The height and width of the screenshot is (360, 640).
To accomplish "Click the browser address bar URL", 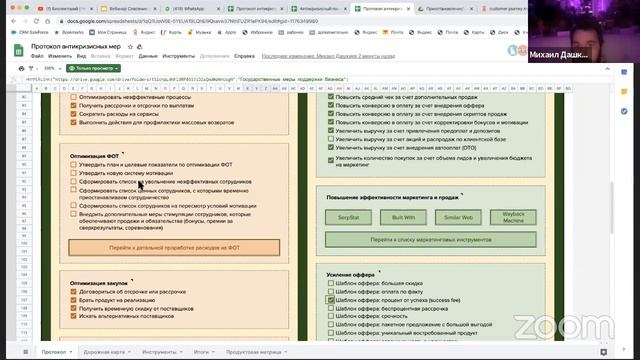I will (192, 21).
